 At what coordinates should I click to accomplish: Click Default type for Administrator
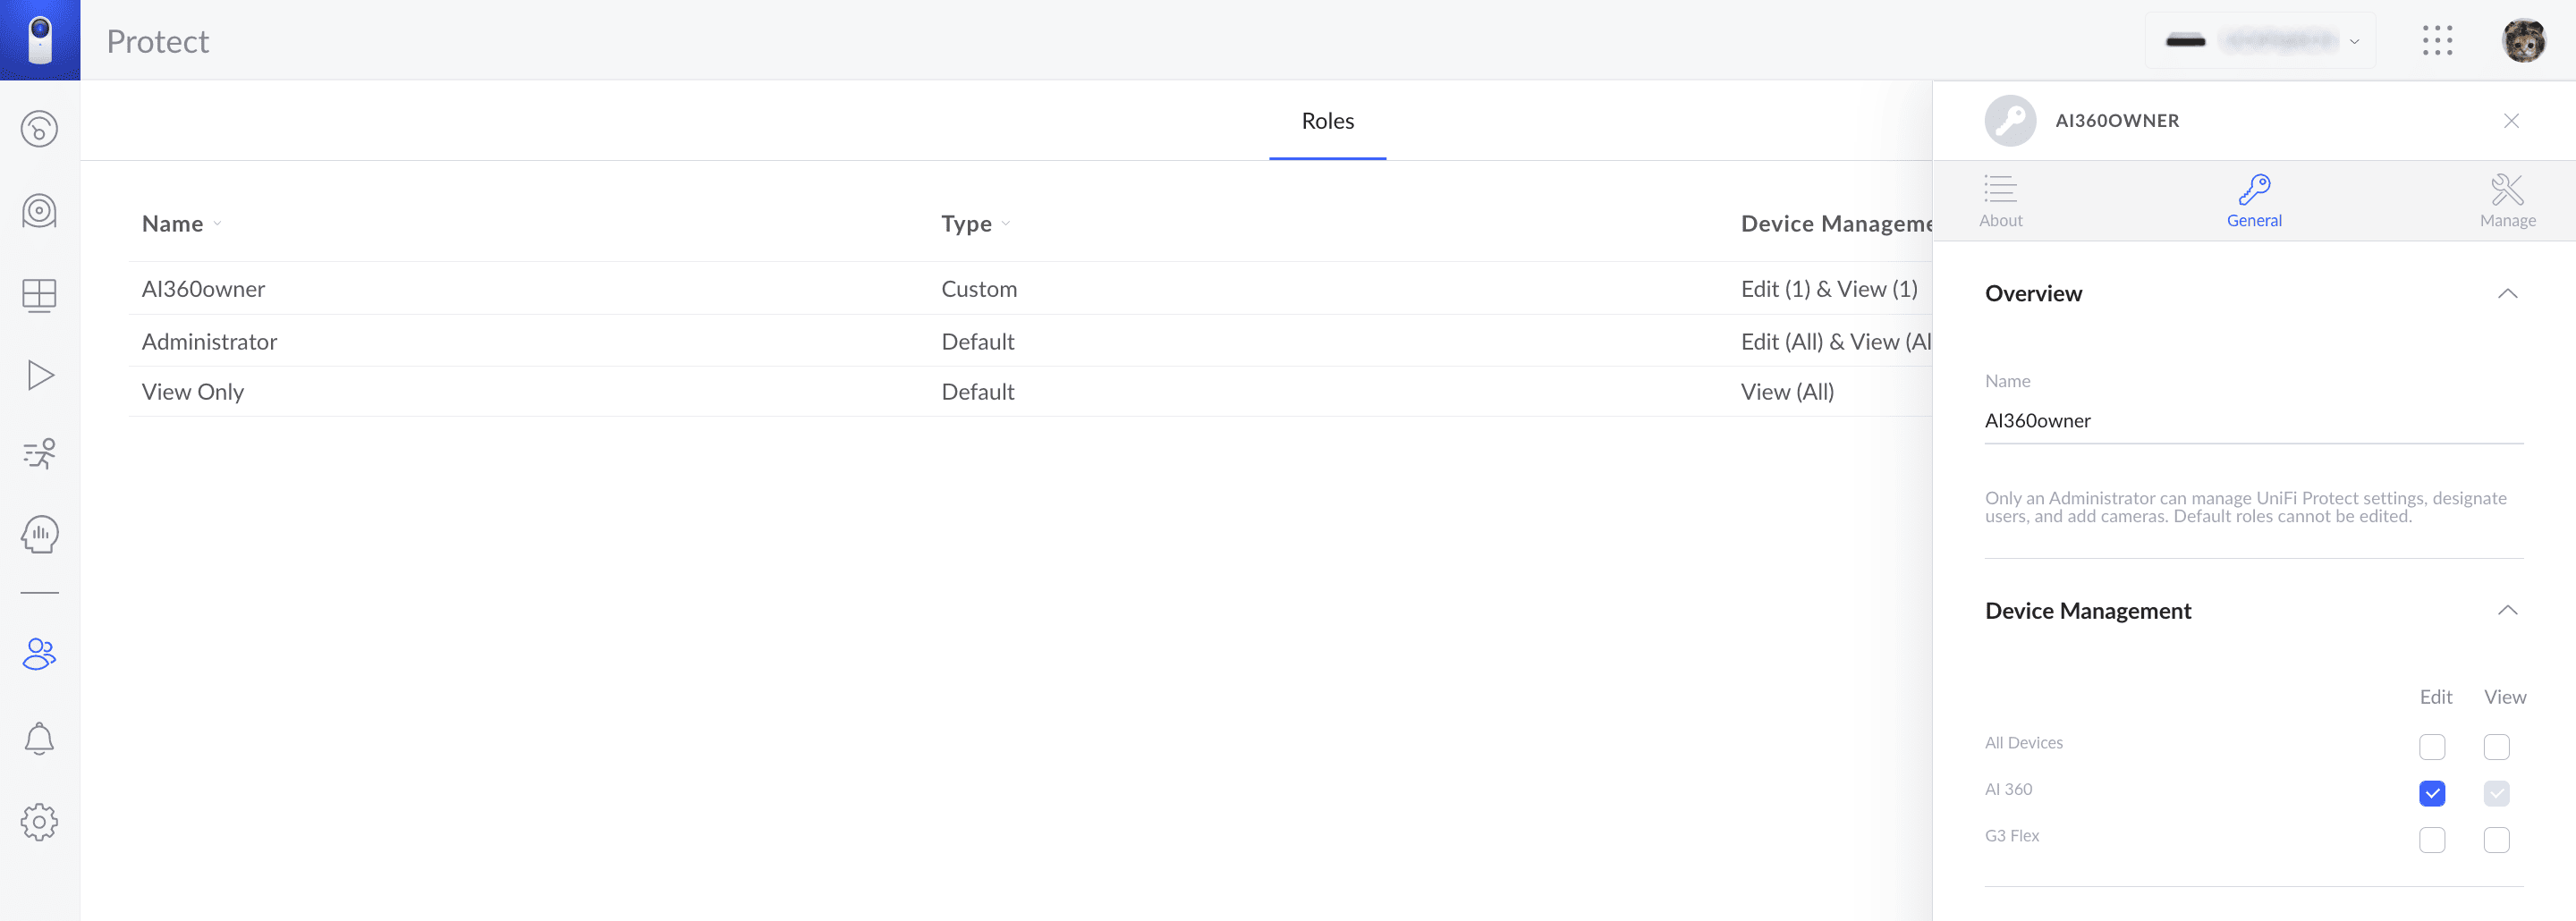(x=977, y=342)
